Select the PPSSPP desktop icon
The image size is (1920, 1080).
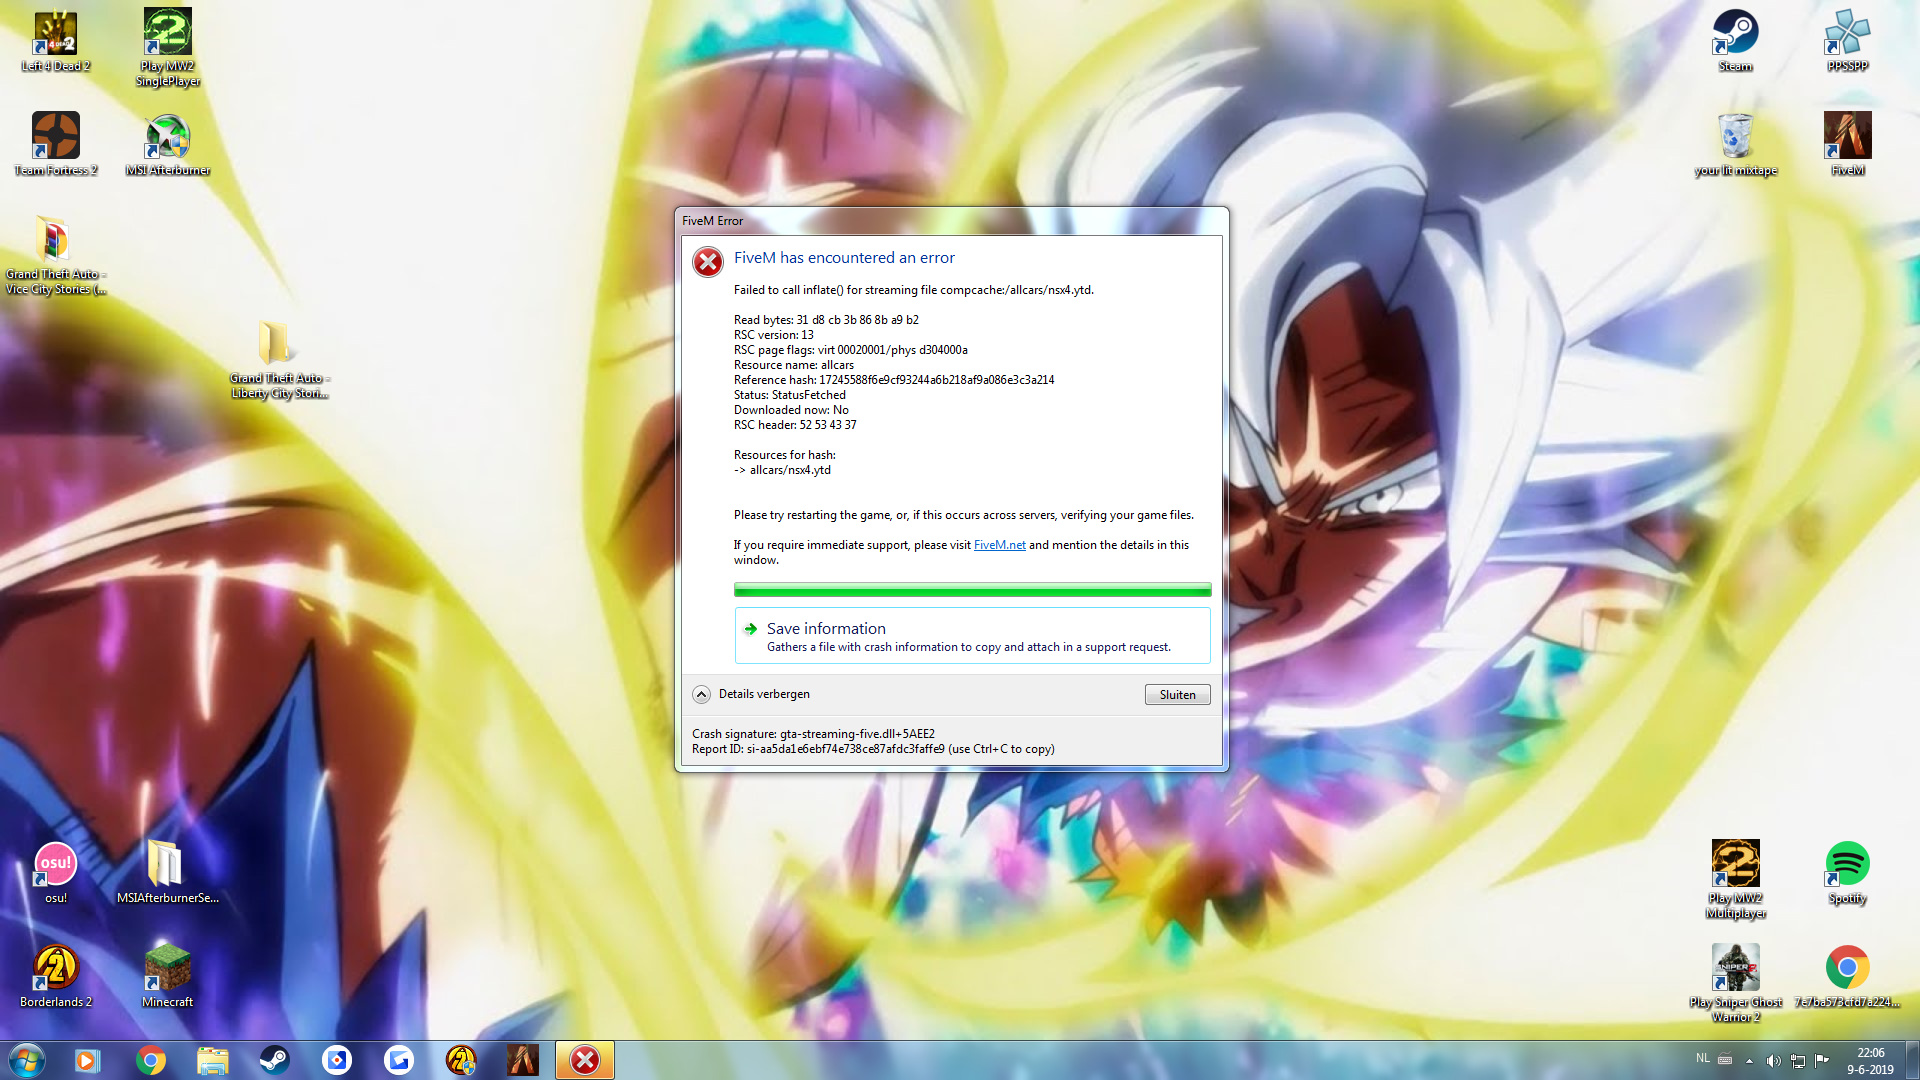1846,33
